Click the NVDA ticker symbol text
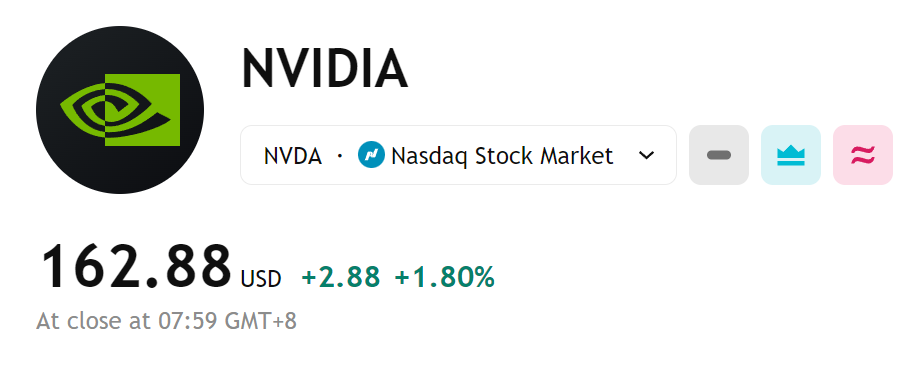The width and height of the screenshot is (906, 372). [x=292, y=157]
